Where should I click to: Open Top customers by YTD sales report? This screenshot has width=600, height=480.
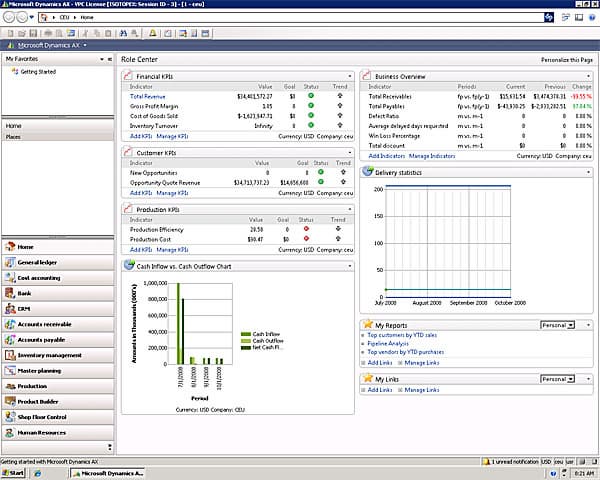tap(402, 335)
